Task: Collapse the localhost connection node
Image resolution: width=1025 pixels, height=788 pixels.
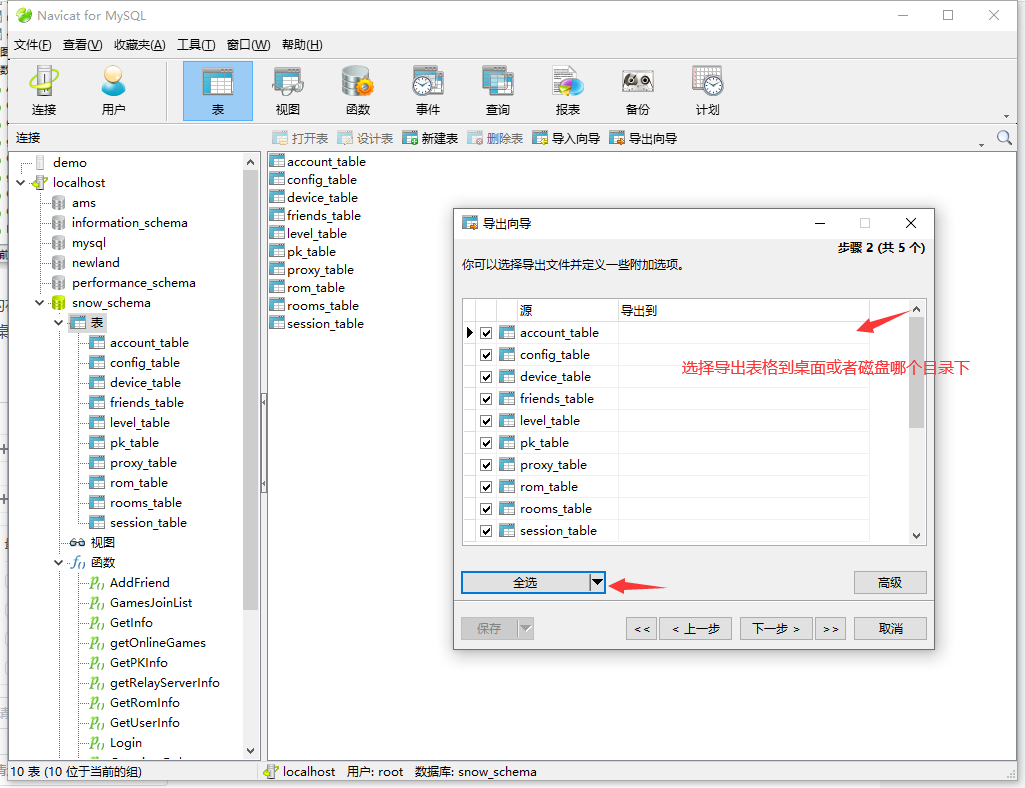Action: coord(20,182)
